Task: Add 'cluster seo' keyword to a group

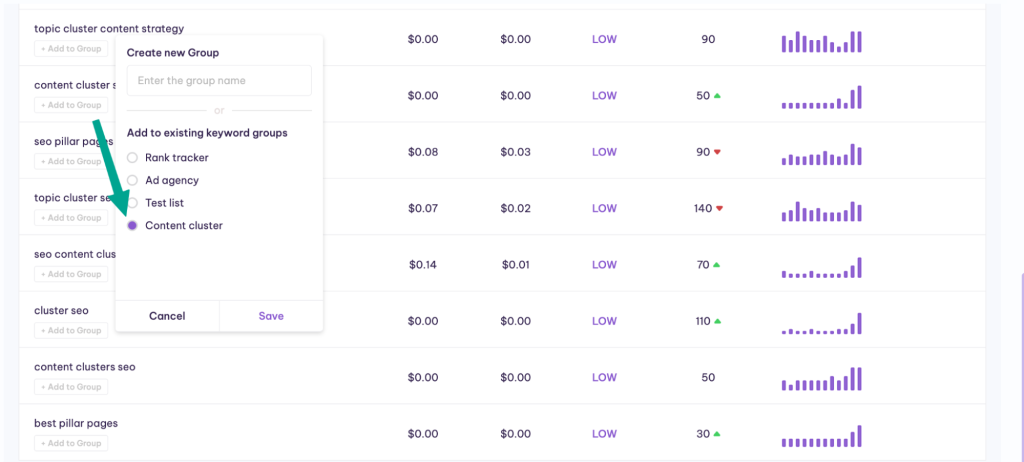Action: 71,331
